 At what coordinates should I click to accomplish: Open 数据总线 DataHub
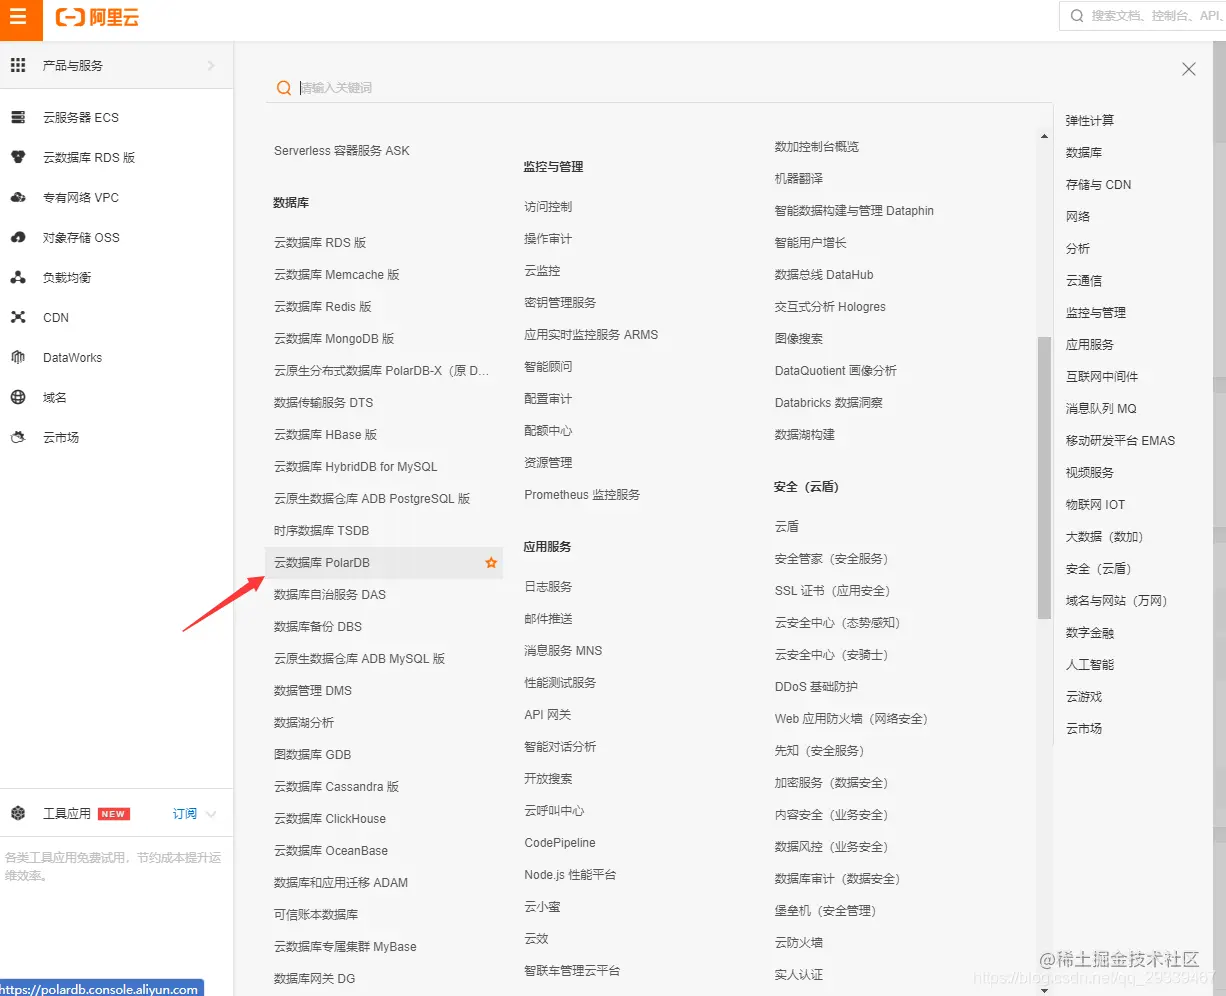pos(824,275)
